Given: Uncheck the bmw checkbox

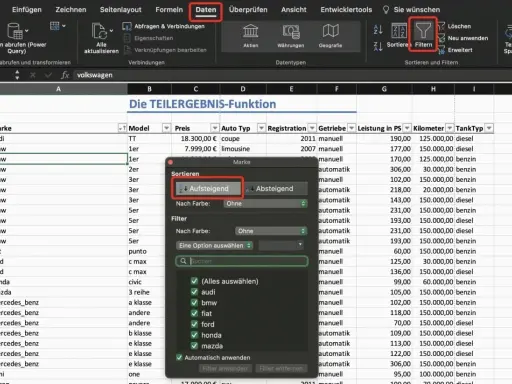Looking at the screenshot, I should [x=194, y=303].
